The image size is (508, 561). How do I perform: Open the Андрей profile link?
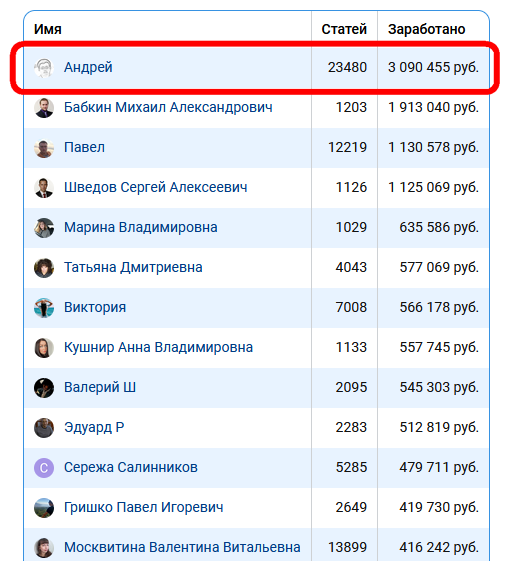[88, 67]
